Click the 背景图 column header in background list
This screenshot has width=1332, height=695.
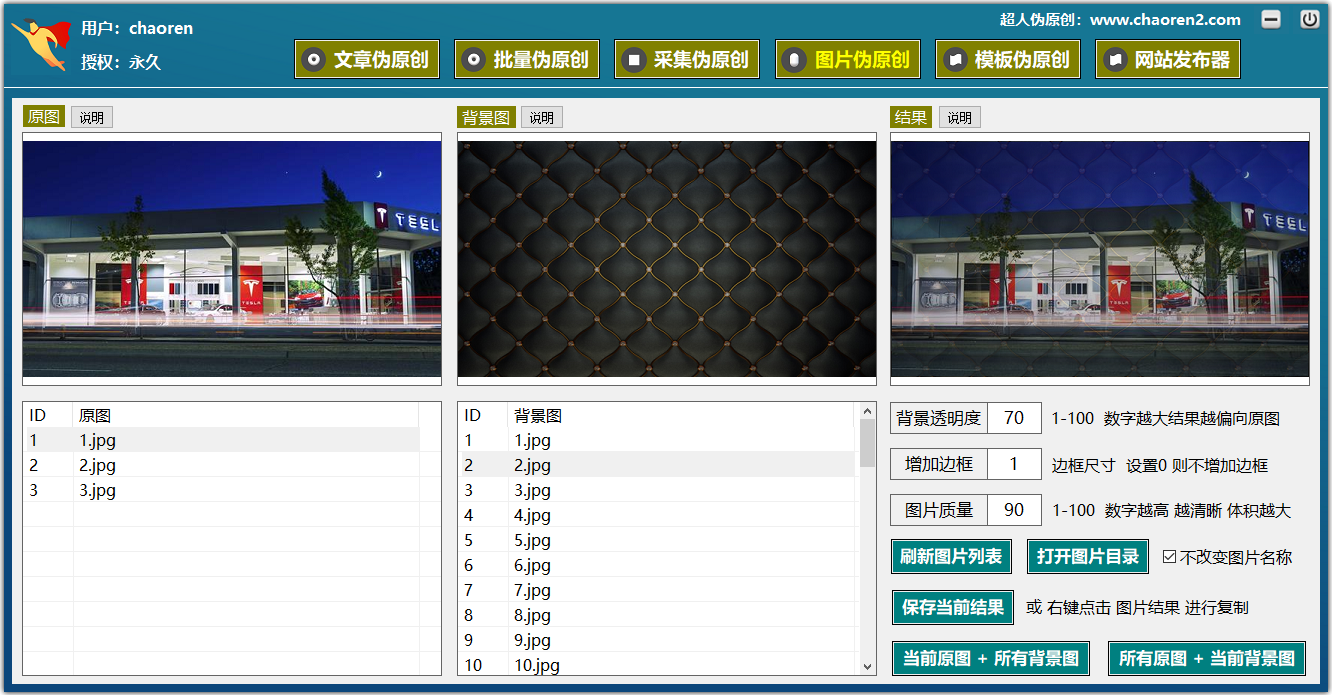coord(682,415)
